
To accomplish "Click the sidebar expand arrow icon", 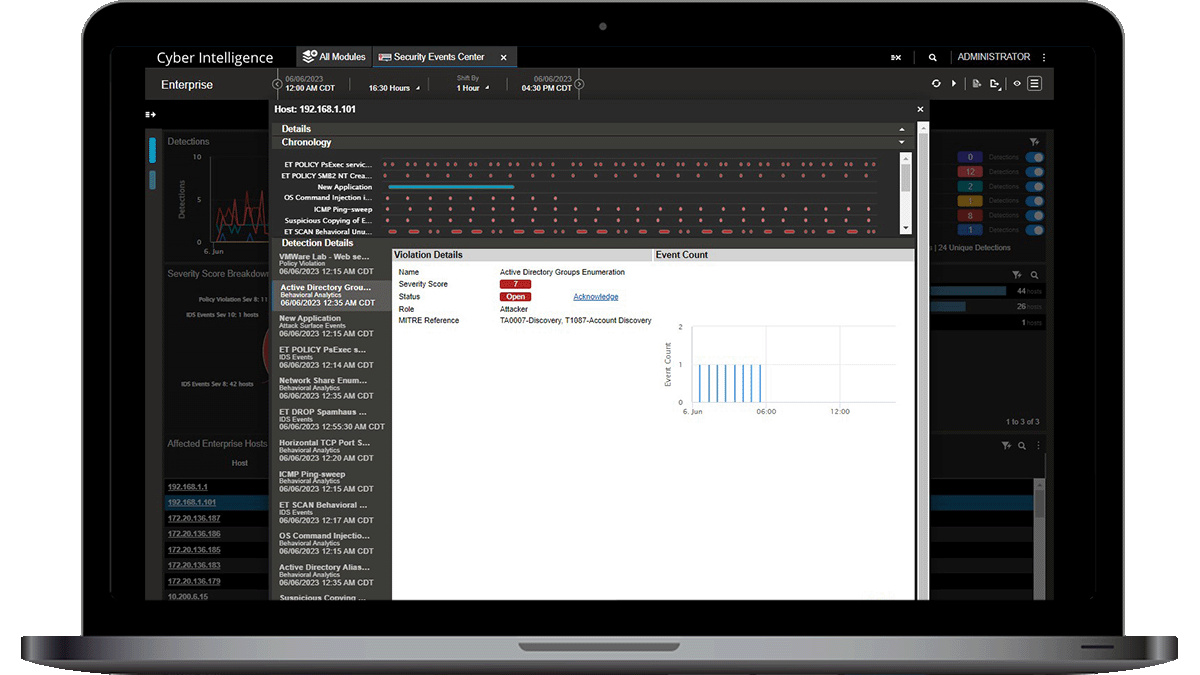I will (x=151, y=115).
